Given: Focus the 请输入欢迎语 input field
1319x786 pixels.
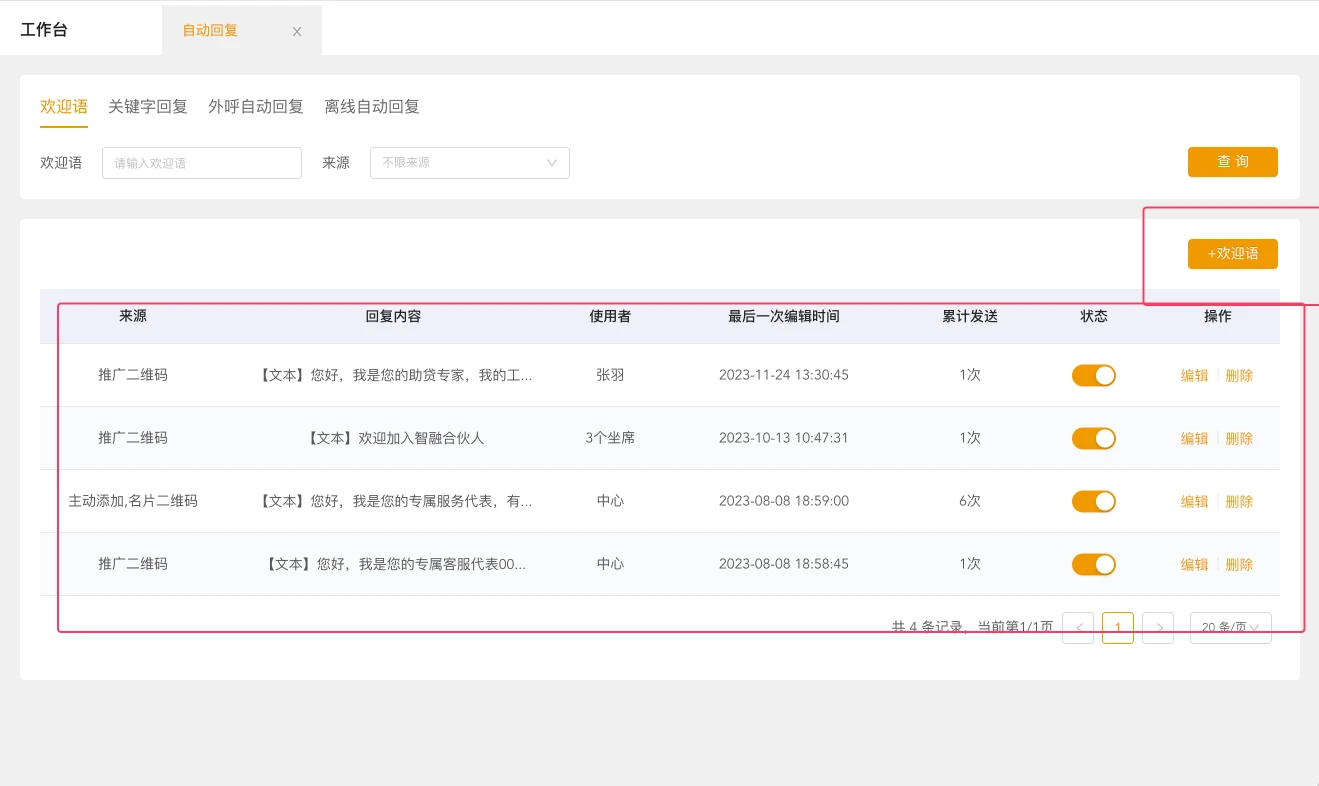Looking at the screenshot, I should click(202, 163).
